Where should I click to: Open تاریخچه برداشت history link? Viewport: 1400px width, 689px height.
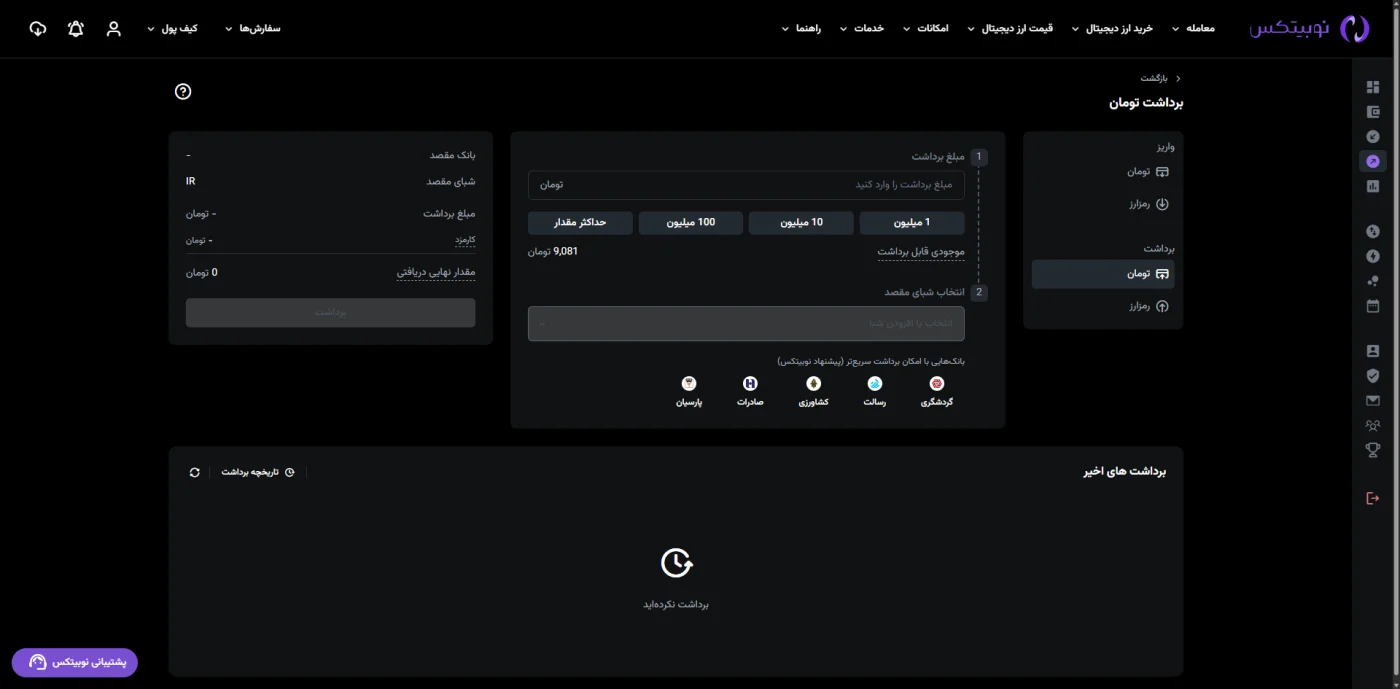(x=258, y=472)
